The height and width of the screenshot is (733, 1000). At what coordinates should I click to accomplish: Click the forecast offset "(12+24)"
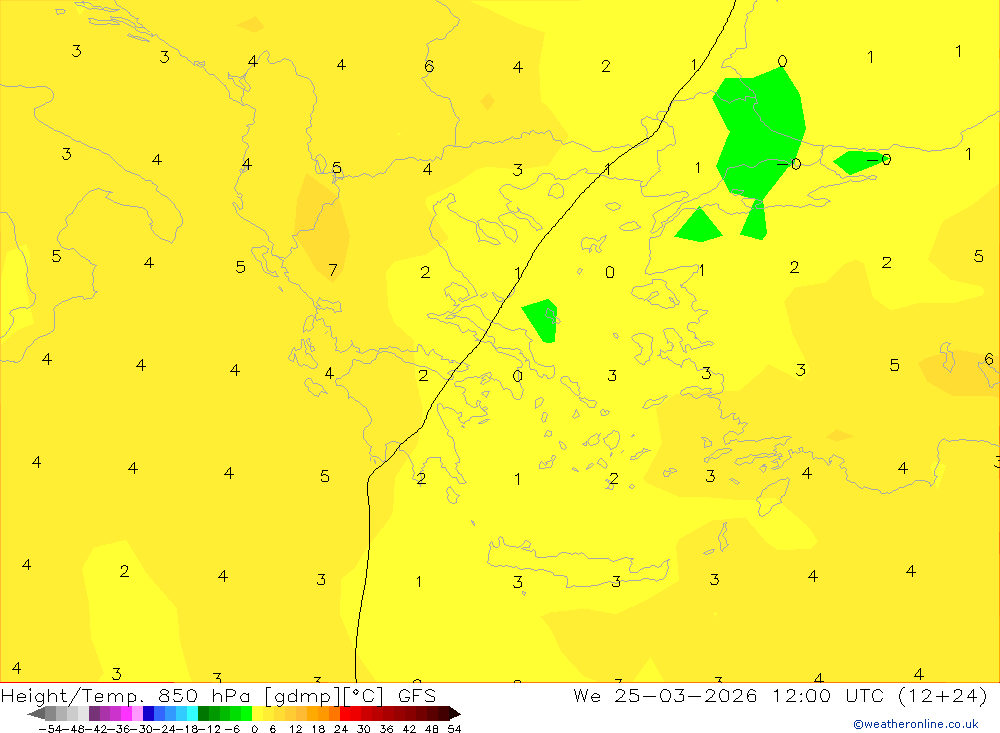(943, 695)
